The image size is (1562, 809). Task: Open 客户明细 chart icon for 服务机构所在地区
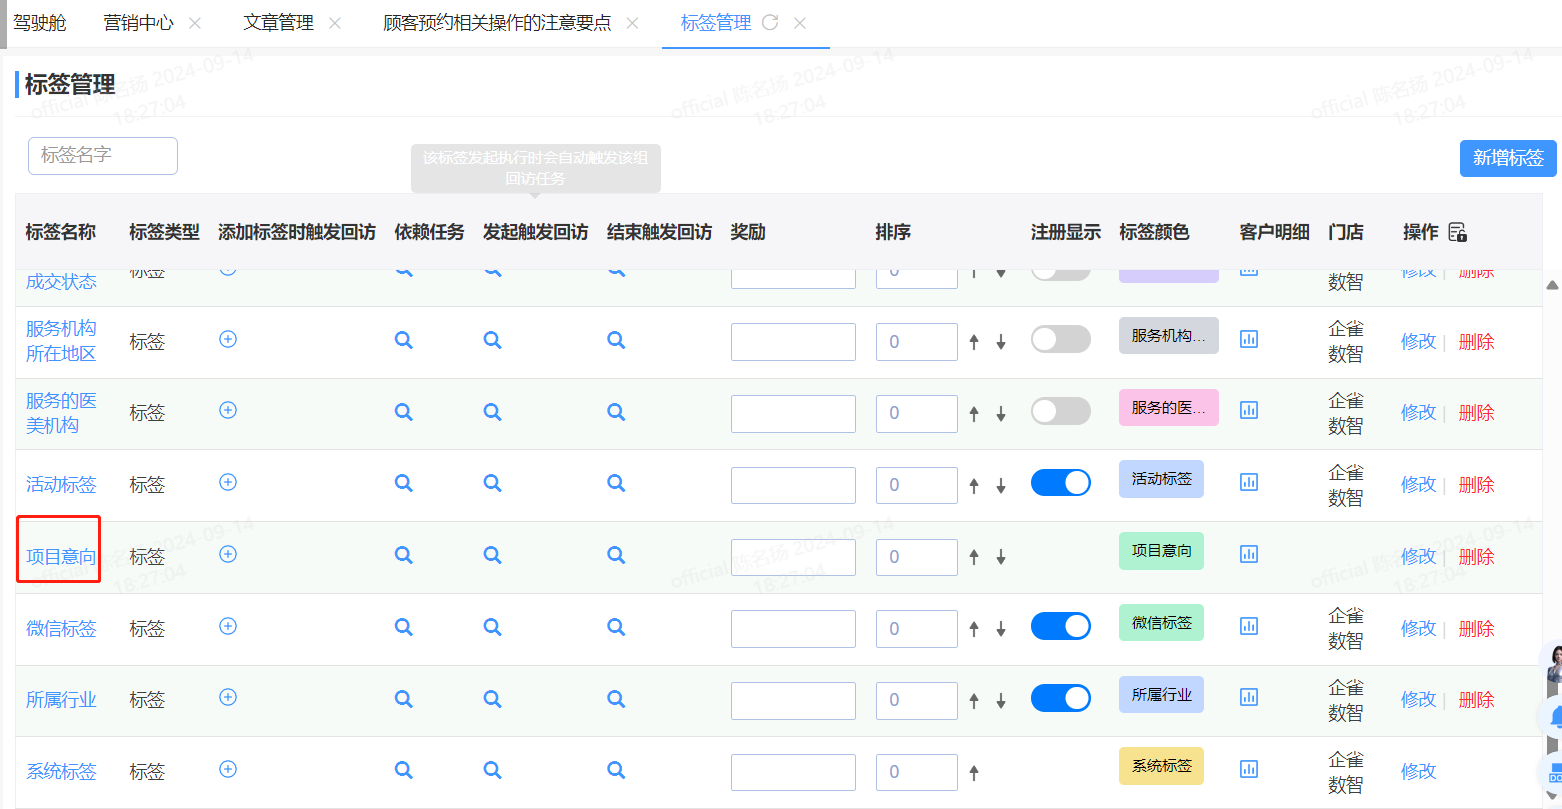(1249, 339)
